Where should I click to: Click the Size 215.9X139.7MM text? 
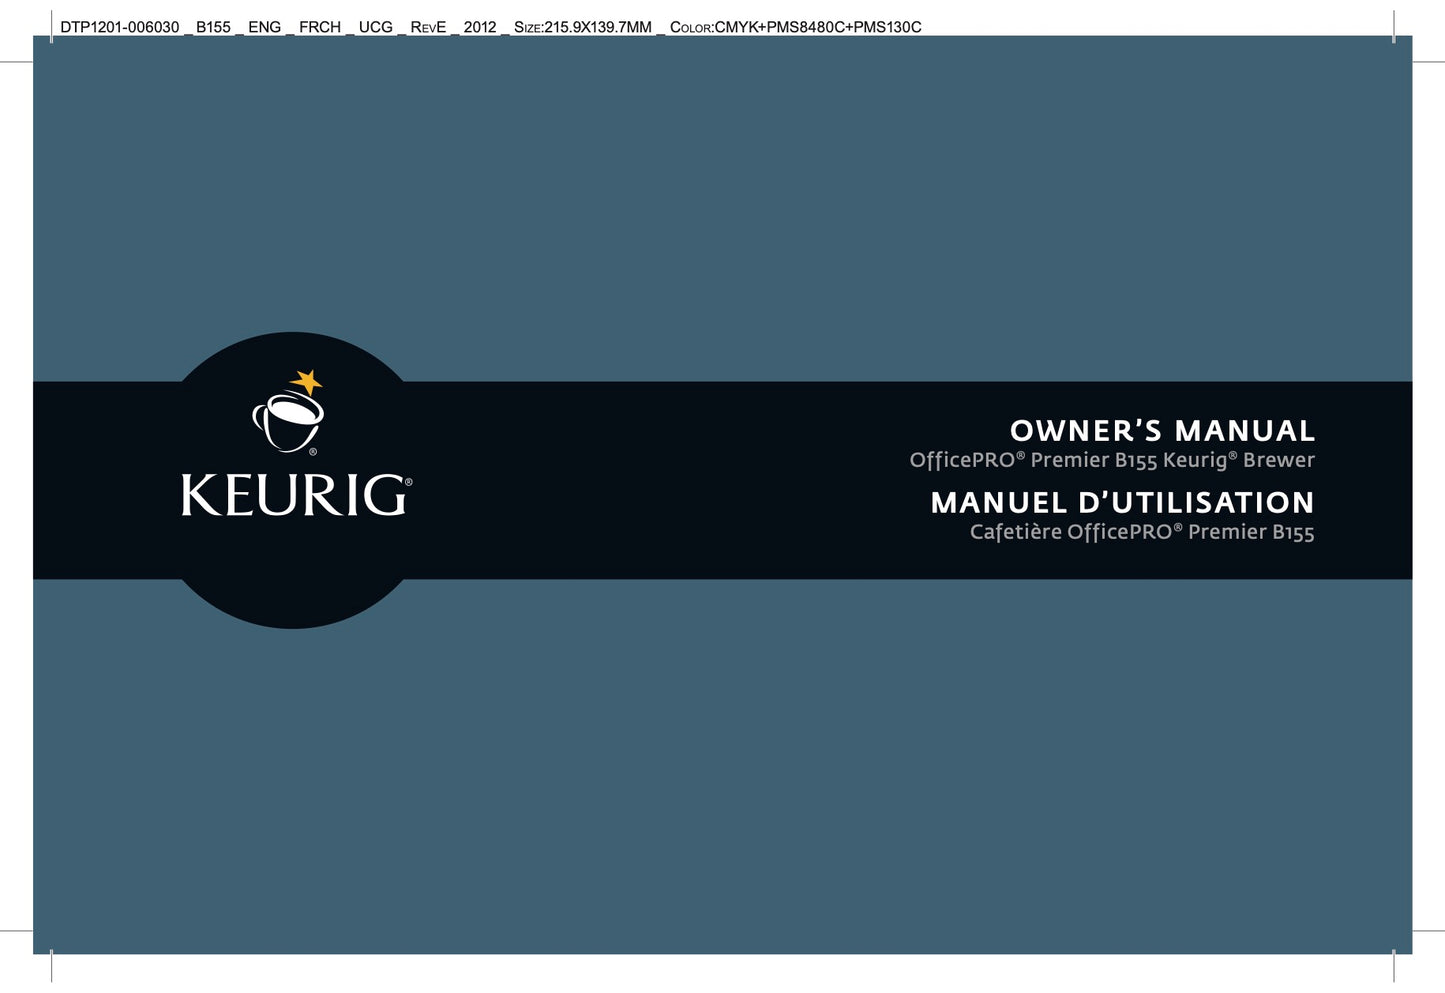click(x=582, y=27)
